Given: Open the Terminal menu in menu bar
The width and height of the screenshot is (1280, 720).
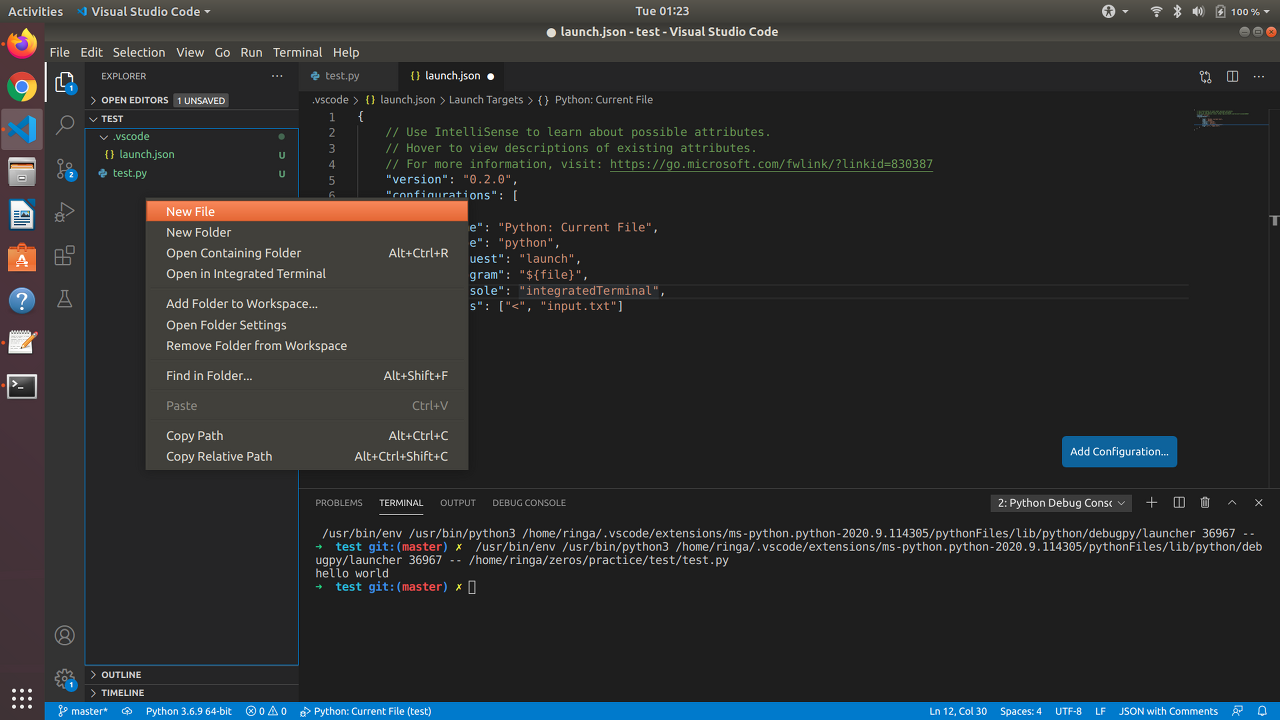Looking at the screenshot, I should (x=297, y=52).
